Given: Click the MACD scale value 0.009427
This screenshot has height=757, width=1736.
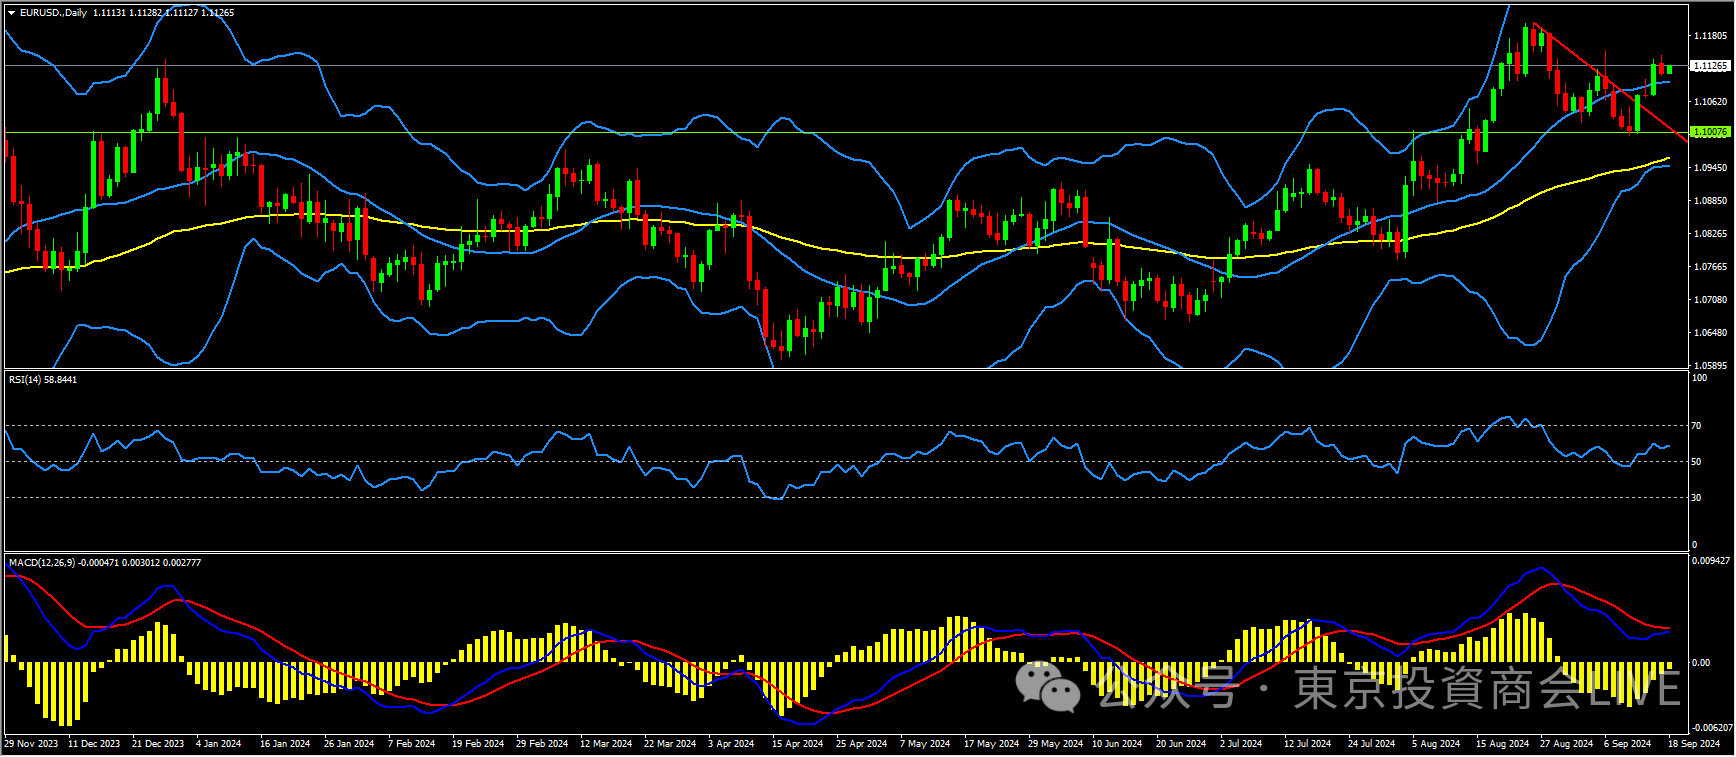Looking at the screenshot, I should (1711, 561).
